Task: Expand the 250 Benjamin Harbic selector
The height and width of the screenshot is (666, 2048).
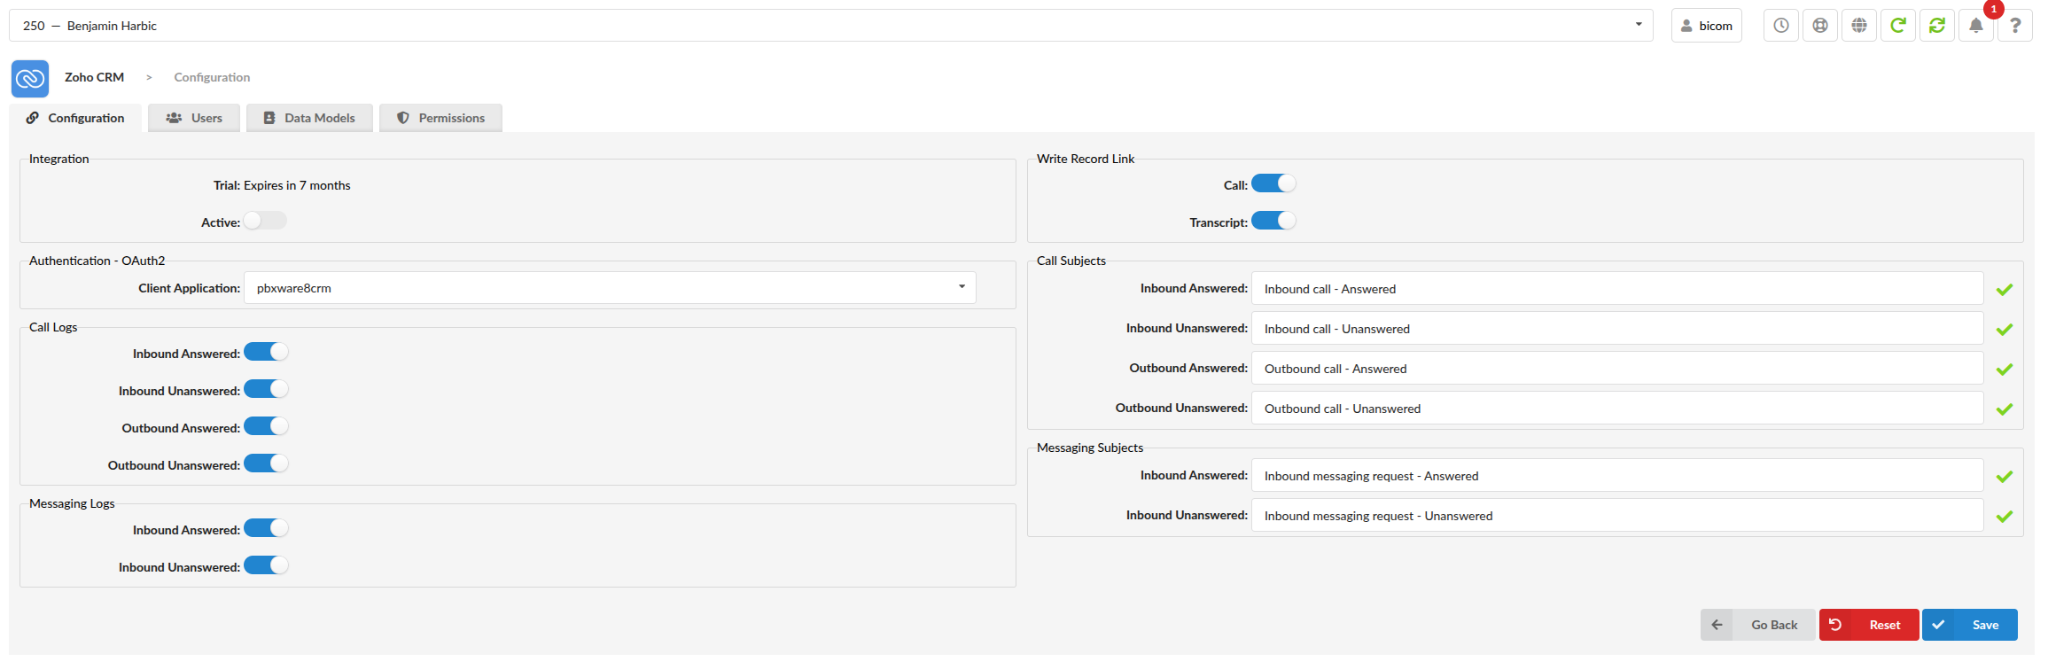Action: (x=831, y=26)
